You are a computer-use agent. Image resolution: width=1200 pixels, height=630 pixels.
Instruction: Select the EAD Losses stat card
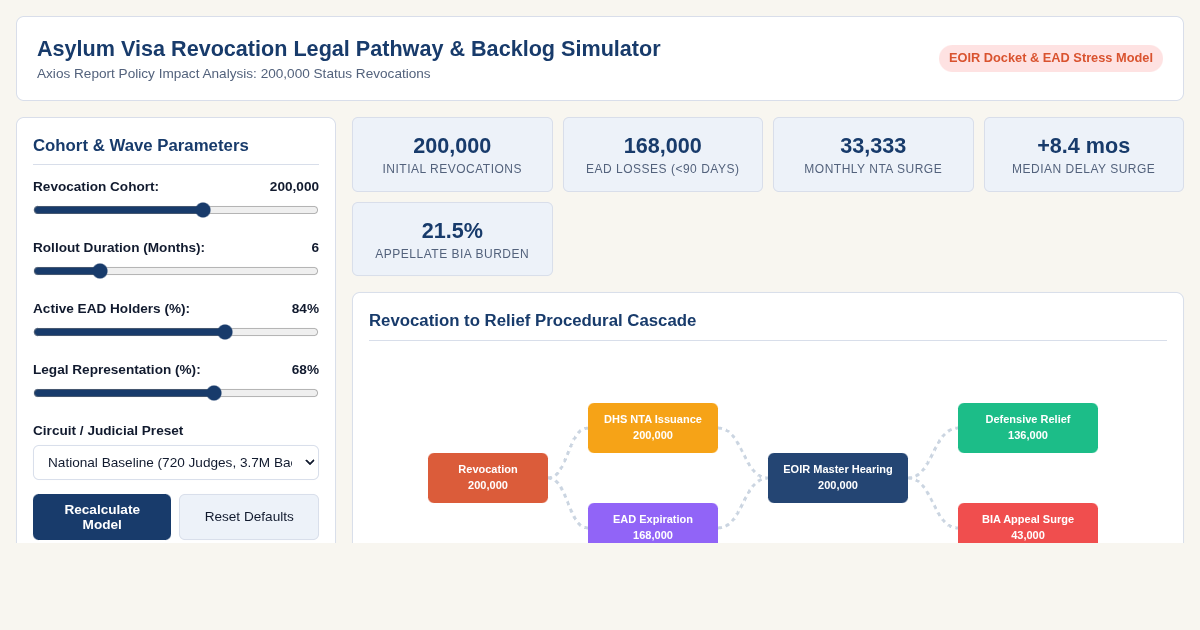click(x=663, y=155)
